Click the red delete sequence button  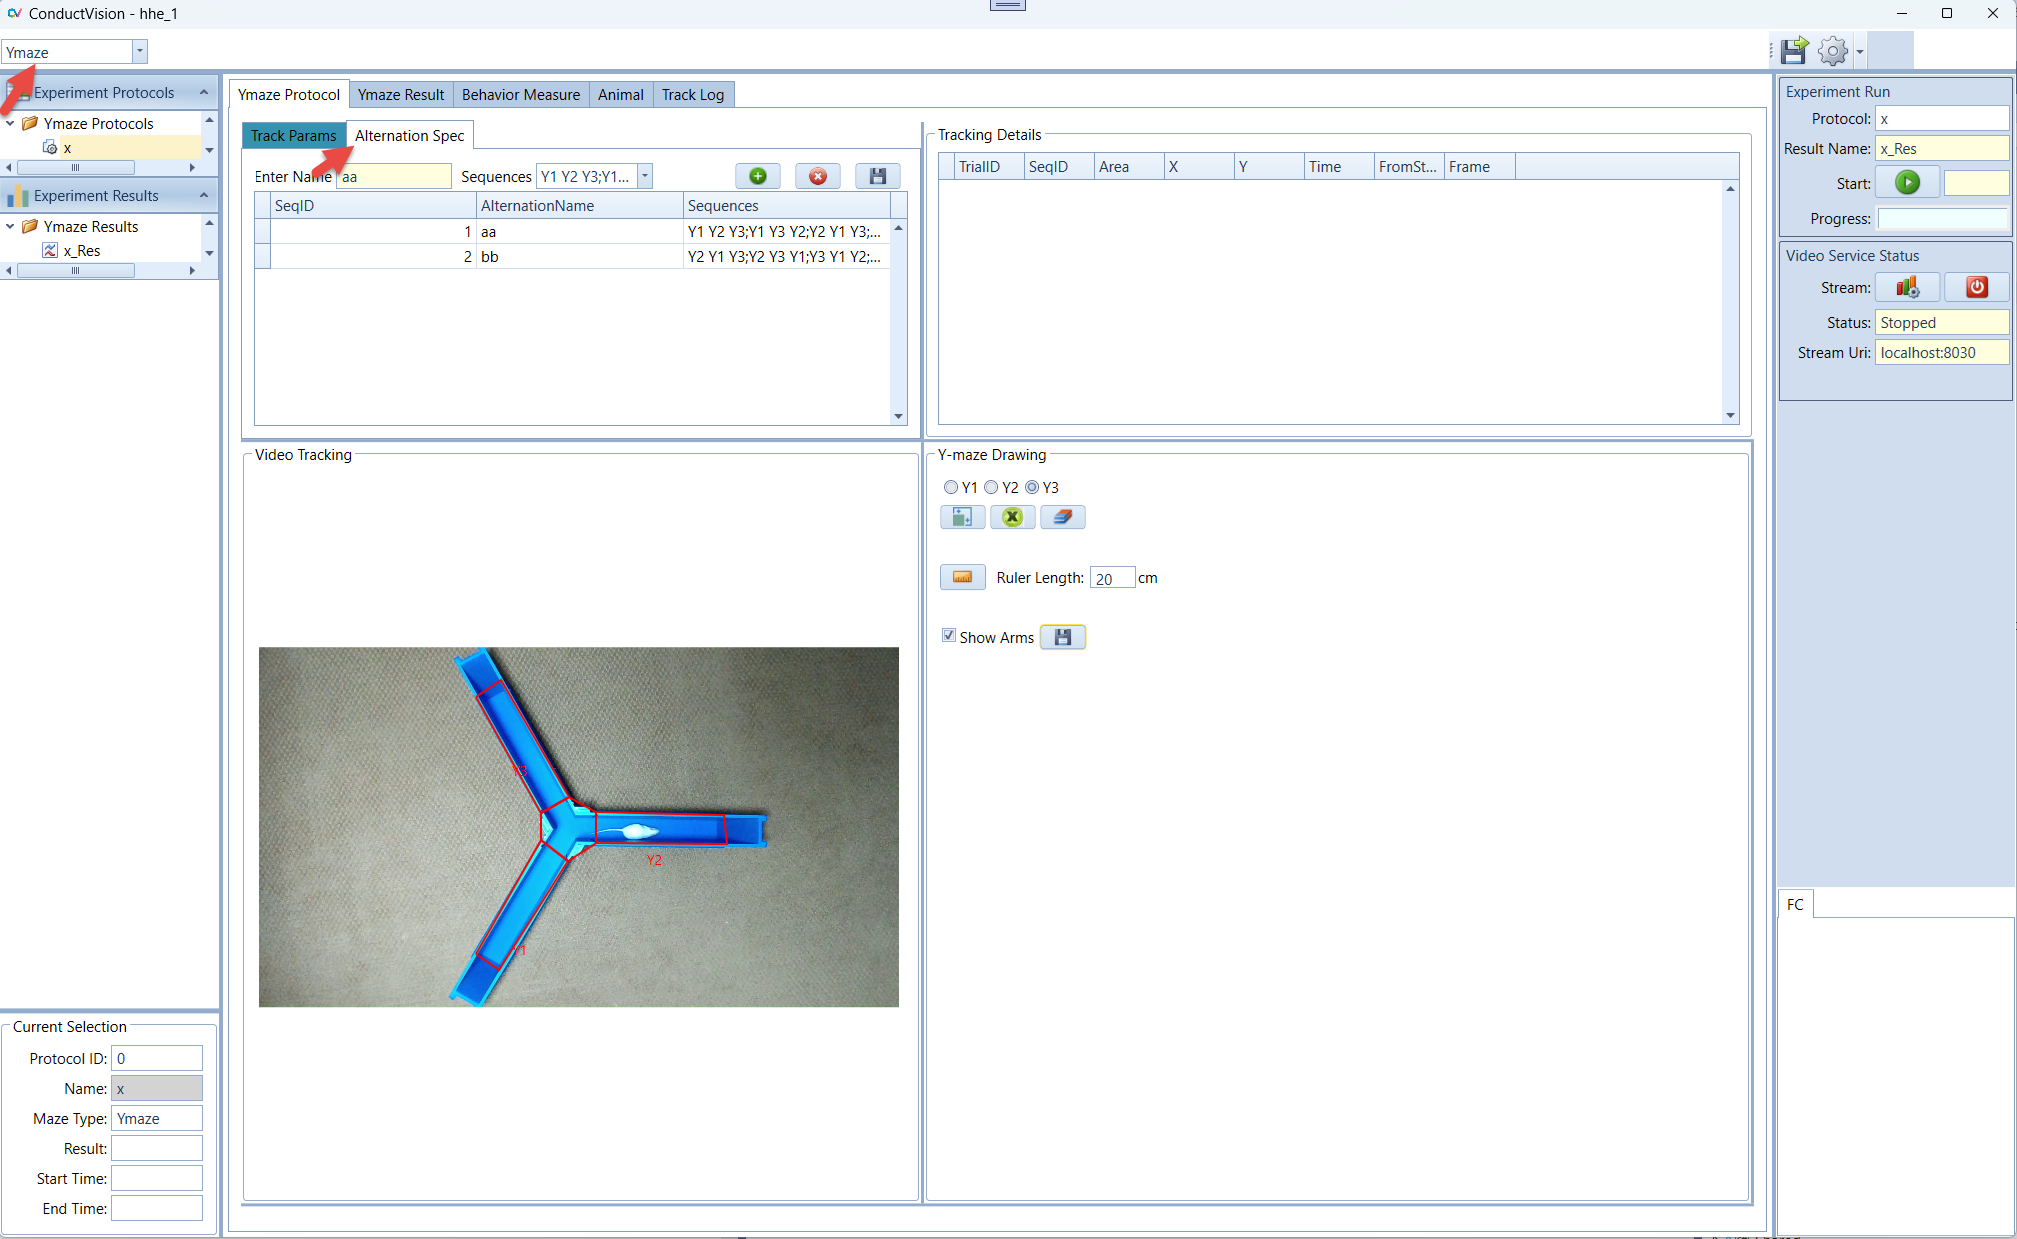click(x=817, y=176)
